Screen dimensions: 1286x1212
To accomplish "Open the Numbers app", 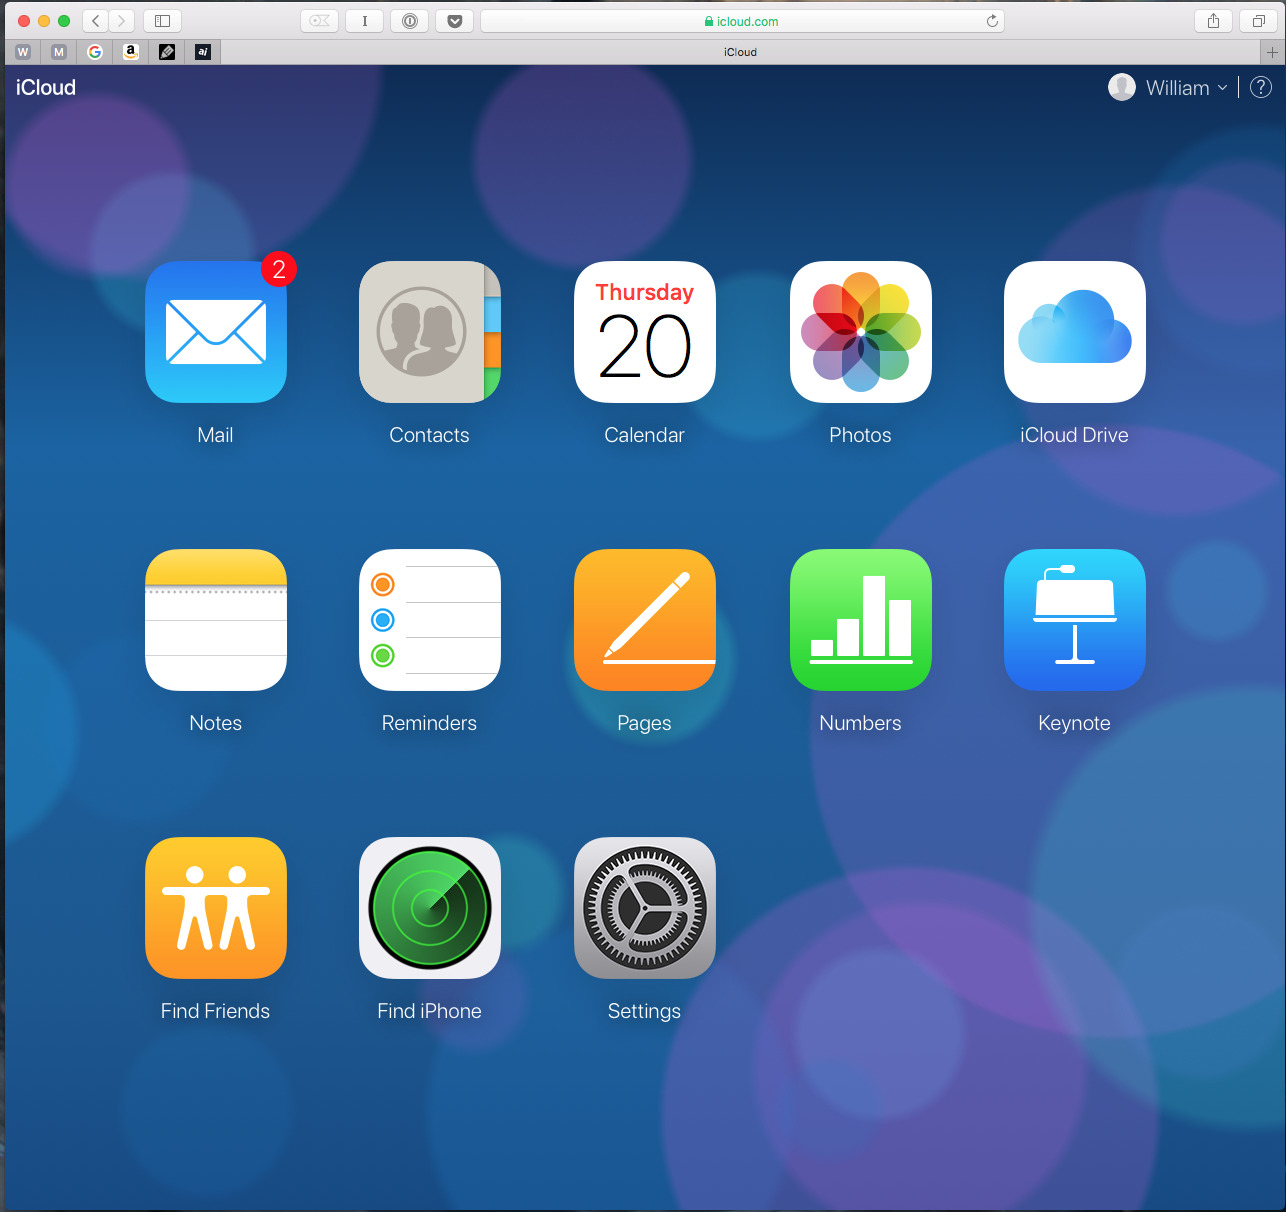I will [x=861, y=620].
